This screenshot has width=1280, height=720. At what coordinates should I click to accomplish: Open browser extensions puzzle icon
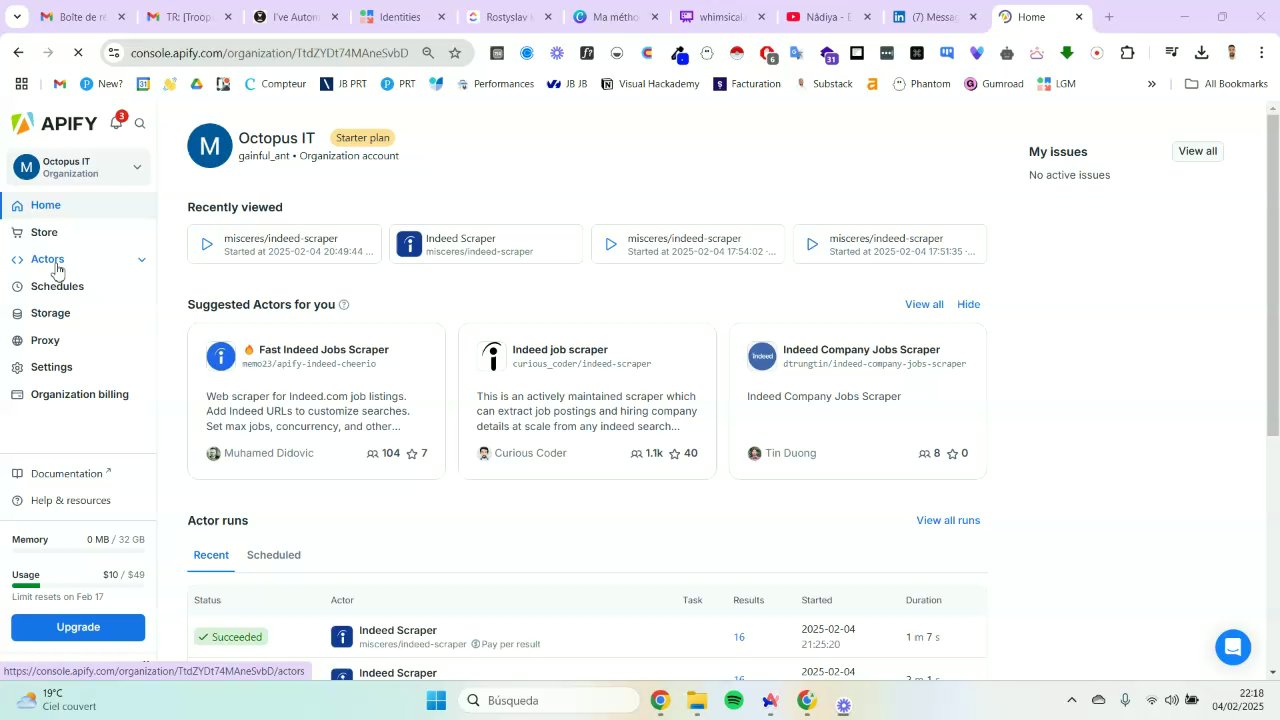click(x=1127, y=53)
